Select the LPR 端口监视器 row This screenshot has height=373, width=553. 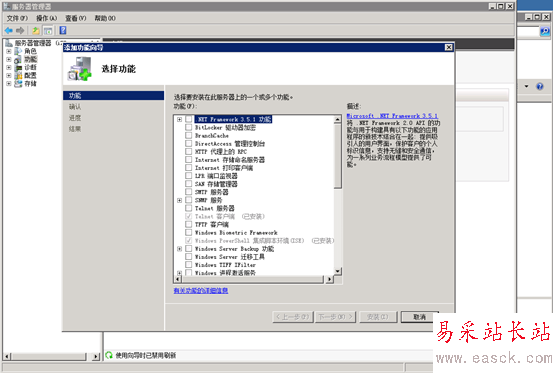pos(216,176)
